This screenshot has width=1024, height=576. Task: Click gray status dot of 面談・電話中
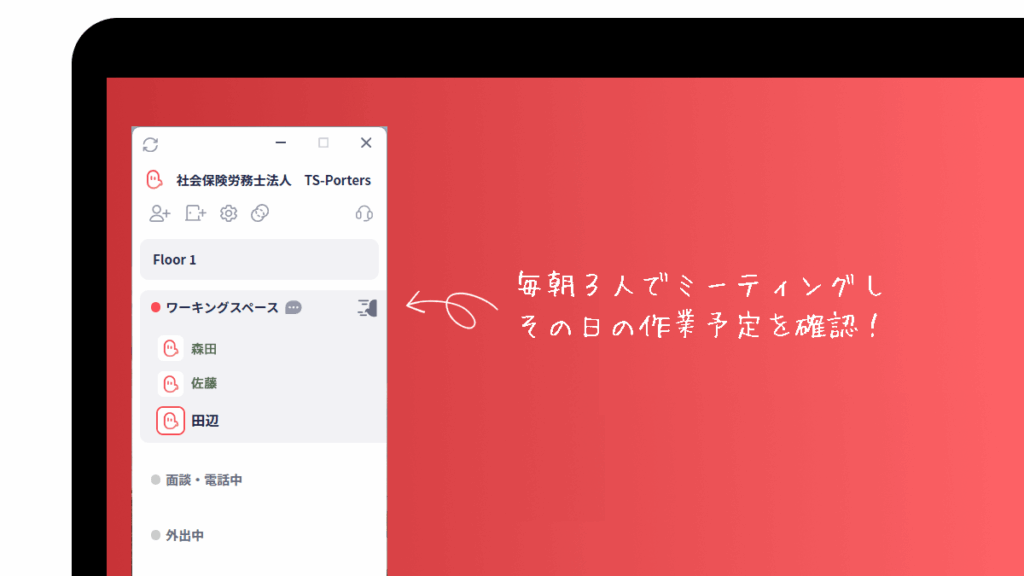coord(155,480)
